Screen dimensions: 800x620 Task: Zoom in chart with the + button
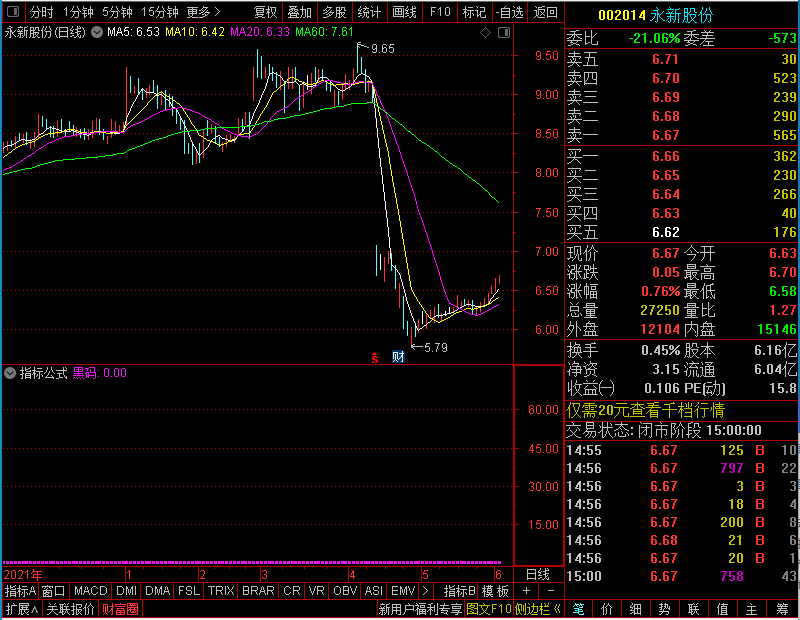pos(526,591)
